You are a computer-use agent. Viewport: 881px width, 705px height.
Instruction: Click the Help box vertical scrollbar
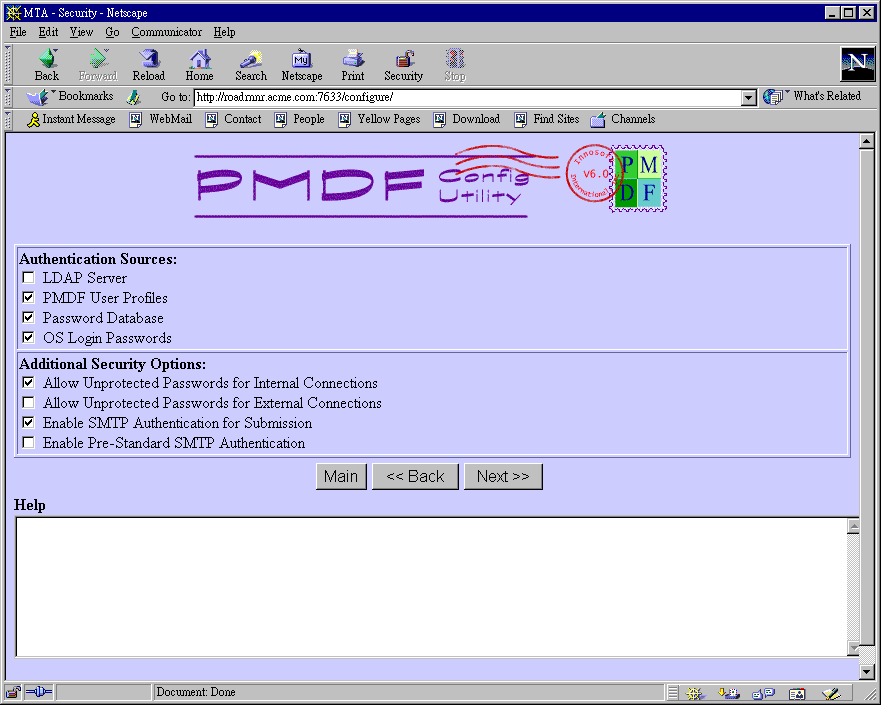[x=853, y=586]
